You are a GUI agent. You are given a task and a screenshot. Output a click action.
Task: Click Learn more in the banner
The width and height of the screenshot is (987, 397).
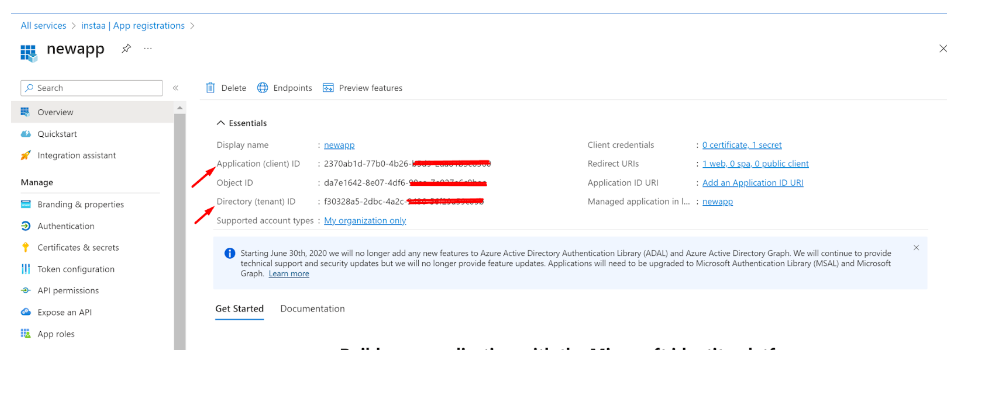(x=289, y=274)
